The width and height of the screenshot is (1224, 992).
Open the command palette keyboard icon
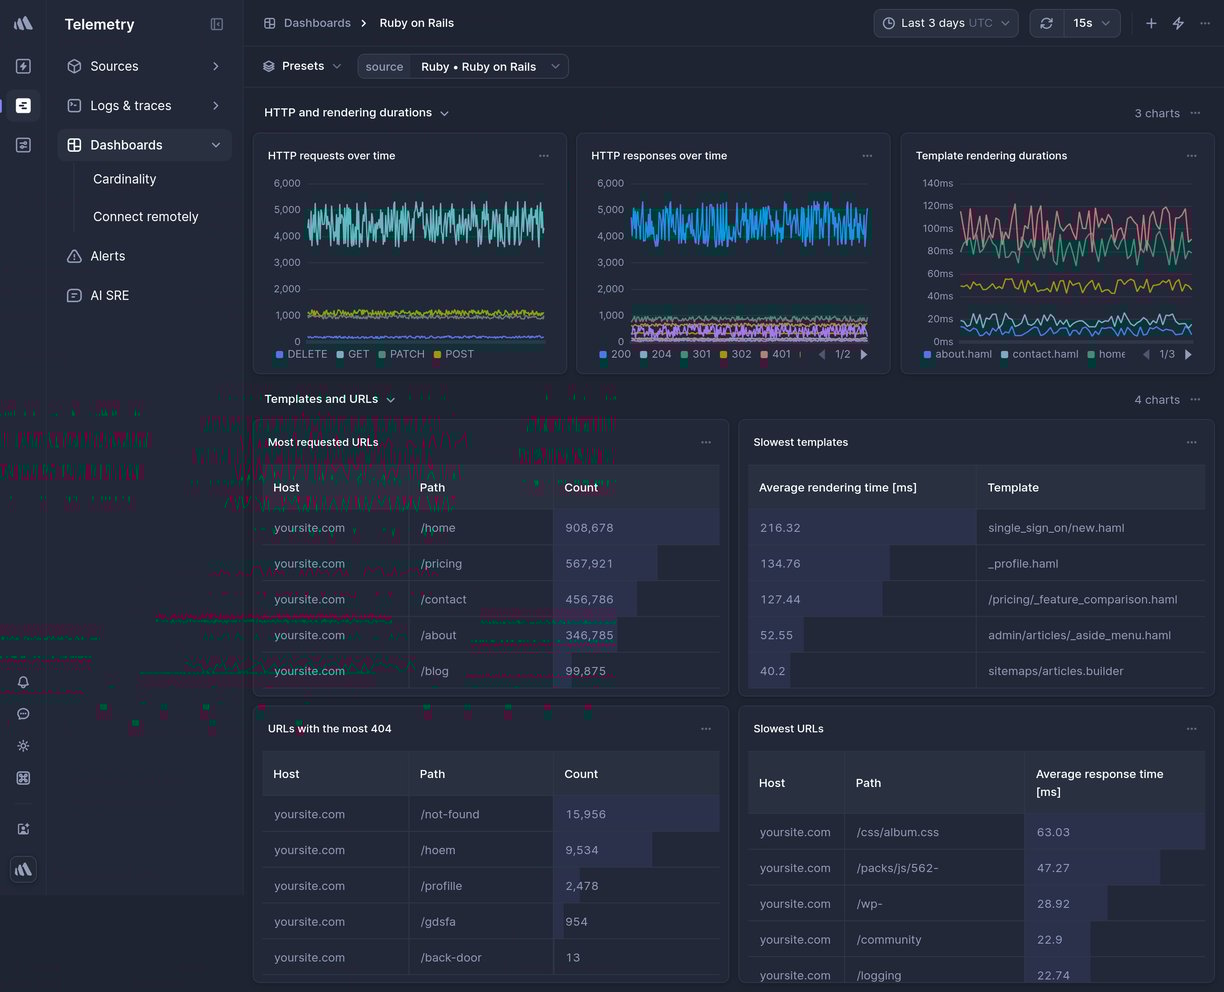(x=23, y=778)
